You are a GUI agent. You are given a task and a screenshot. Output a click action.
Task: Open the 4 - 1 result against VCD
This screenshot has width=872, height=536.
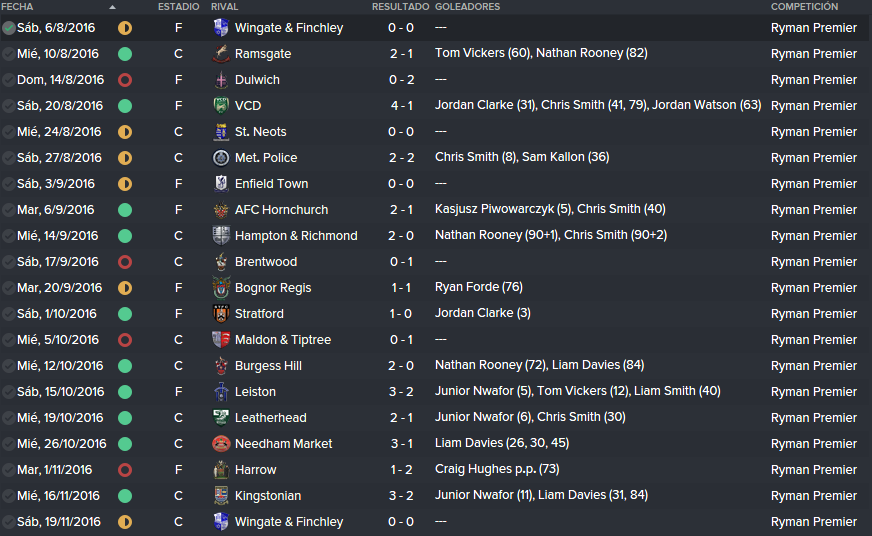(x=401, y=106)
